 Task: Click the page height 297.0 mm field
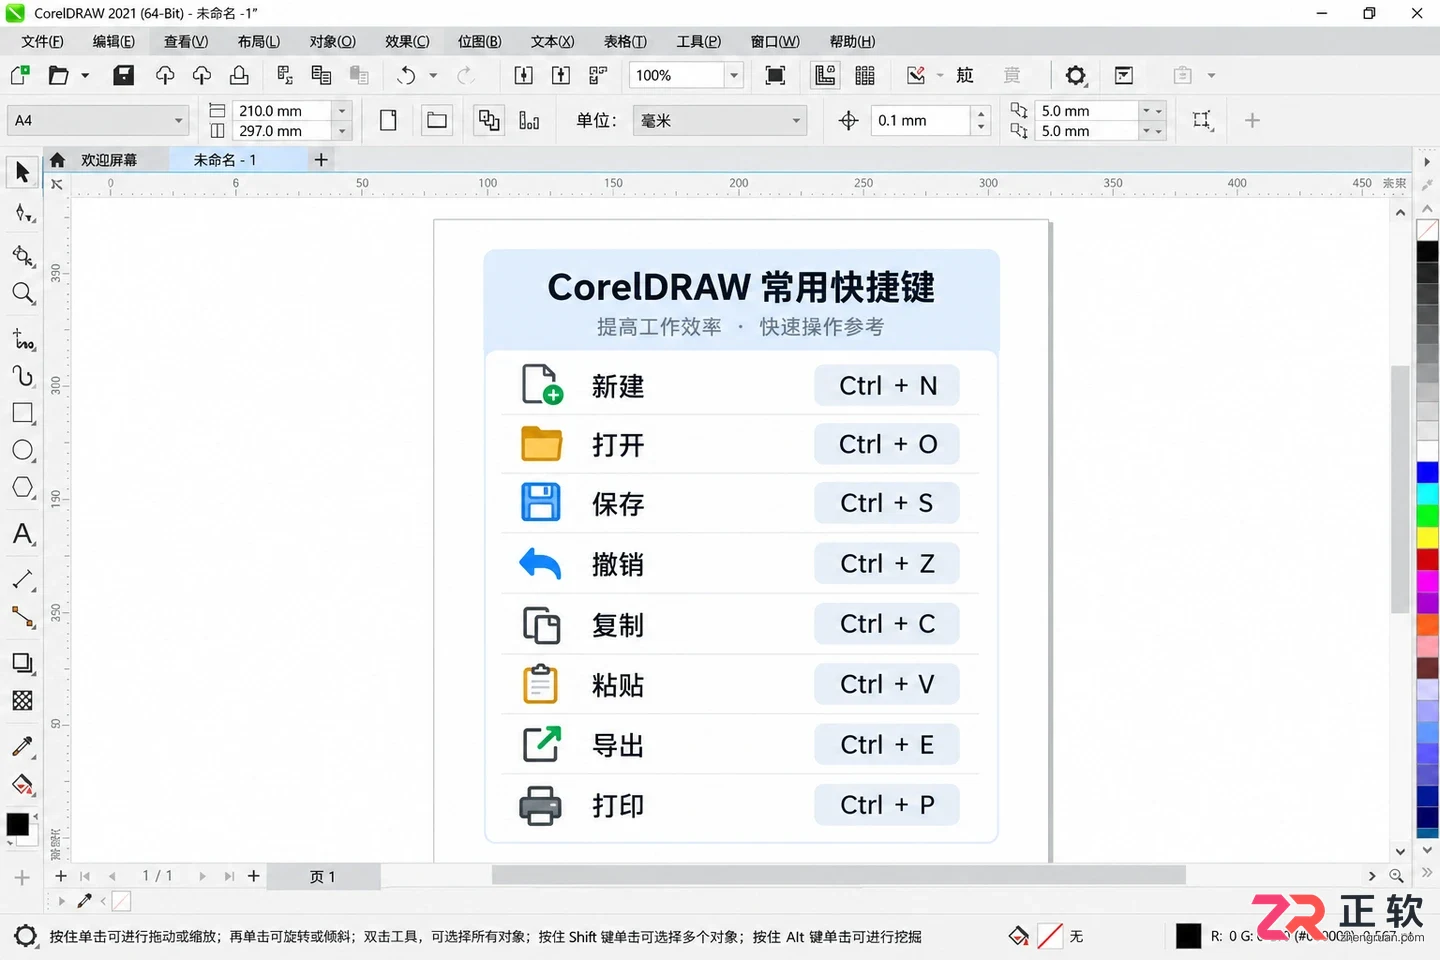[283, 131]
